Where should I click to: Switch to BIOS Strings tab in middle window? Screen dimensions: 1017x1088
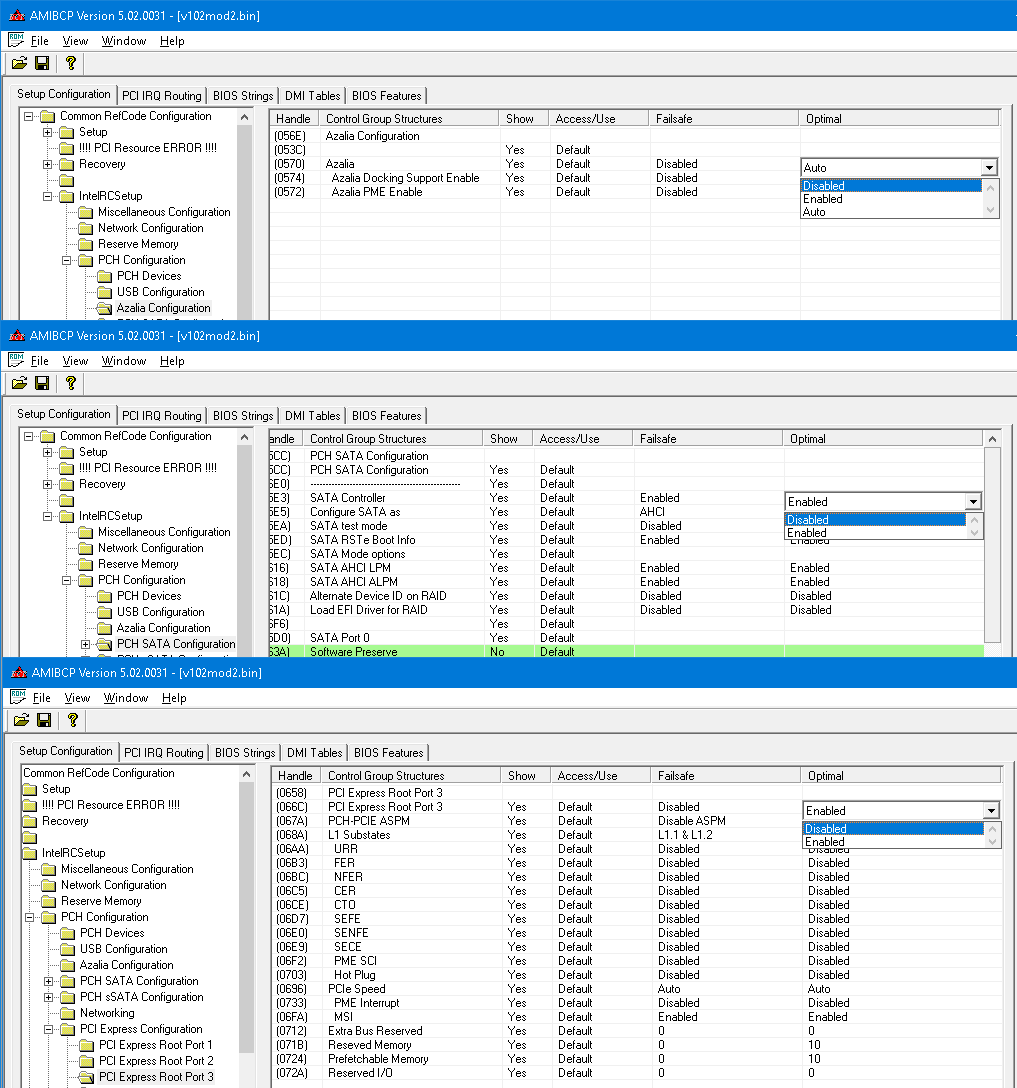pos(243,416)
